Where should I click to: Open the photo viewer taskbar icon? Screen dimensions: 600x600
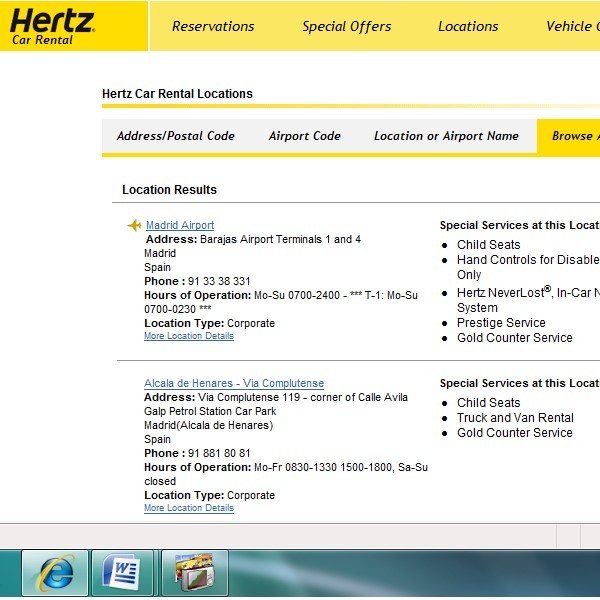tap(195, 572)
